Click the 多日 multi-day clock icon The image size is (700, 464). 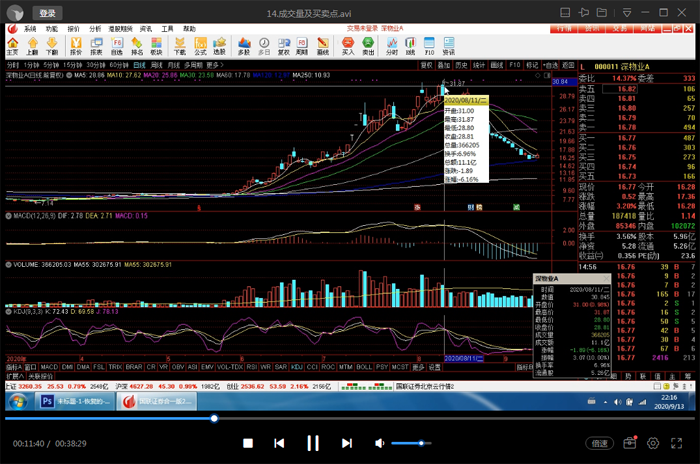point(264,46)
